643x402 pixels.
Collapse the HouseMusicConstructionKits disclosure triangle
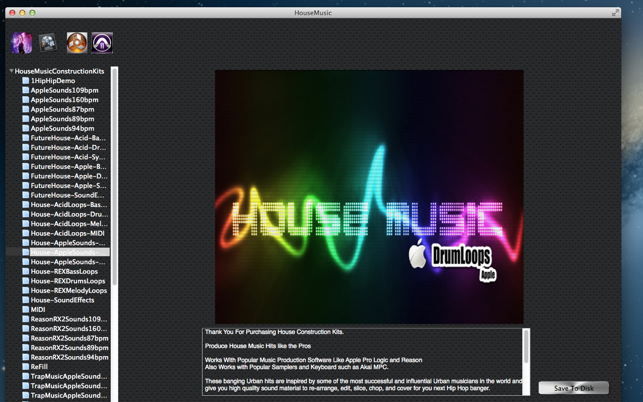tap(11, 71)
